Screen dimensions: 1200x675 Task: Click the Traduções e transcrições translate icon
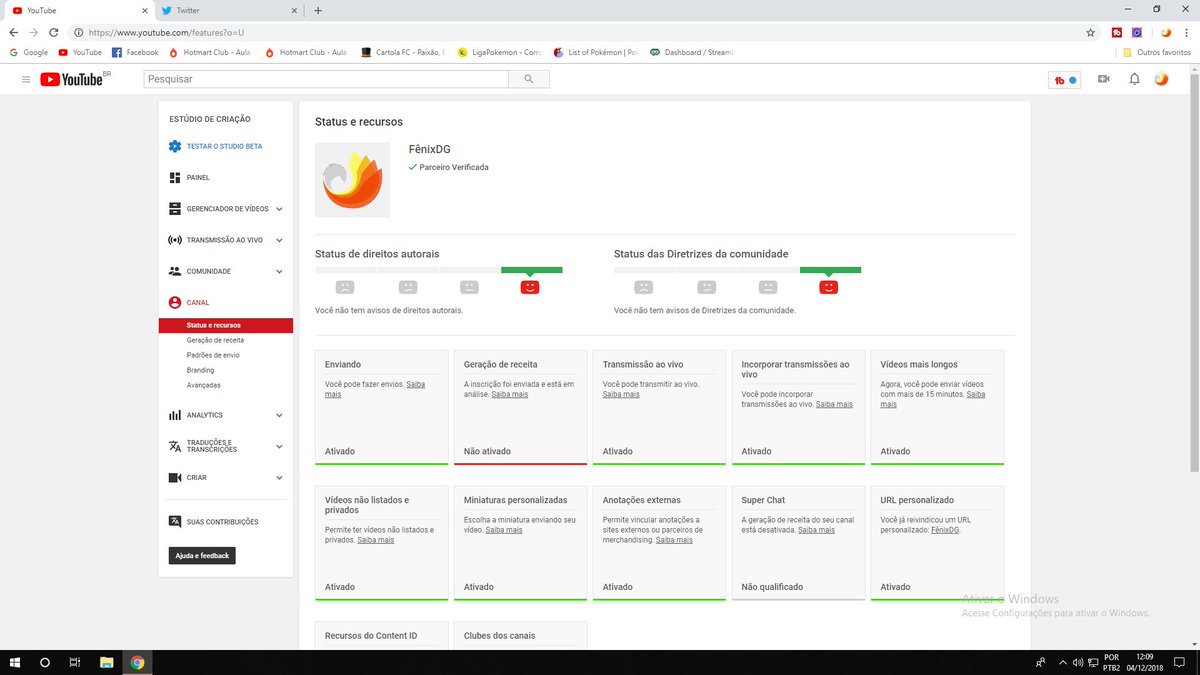[175, 446]
